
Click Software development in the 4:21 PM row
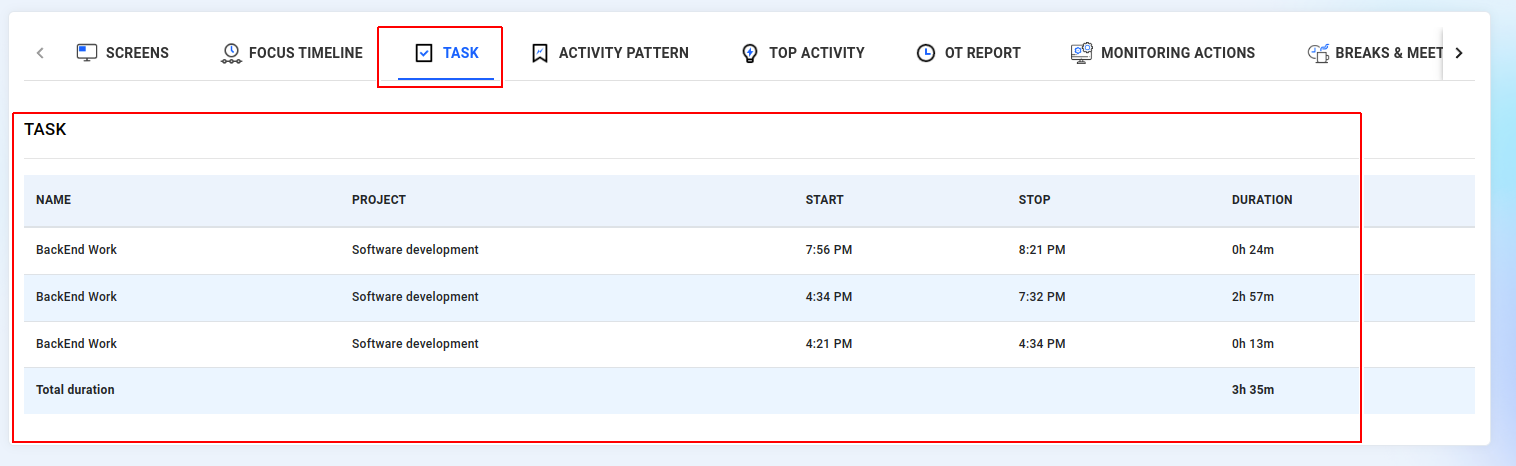coord(415,344)
